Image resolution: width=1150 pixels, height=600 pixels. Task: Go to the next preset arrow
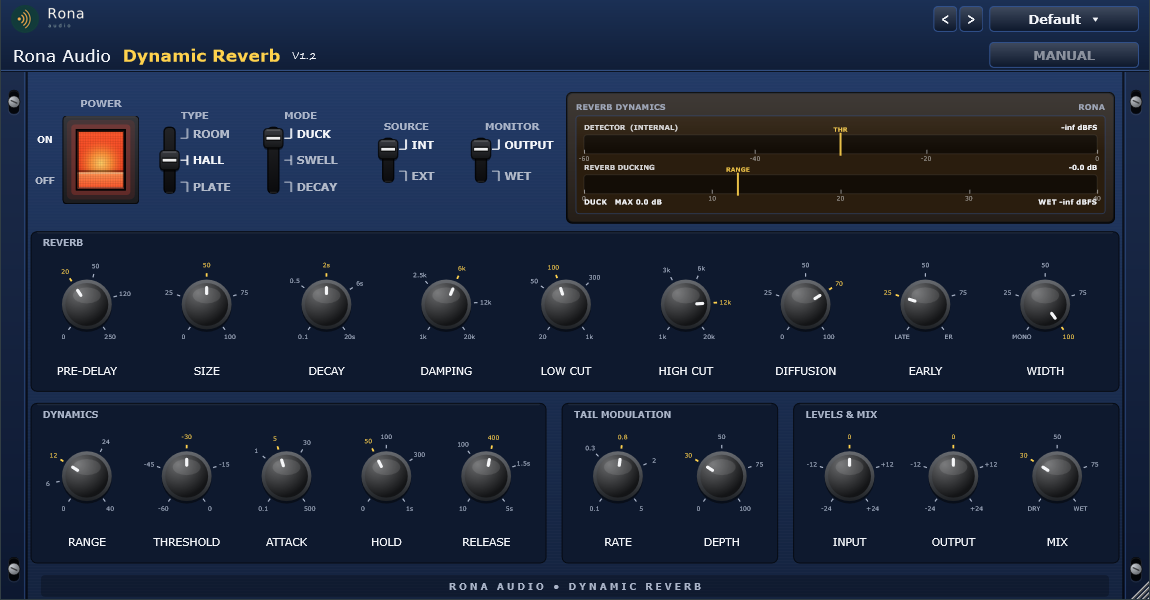click(x=971, y=20)
